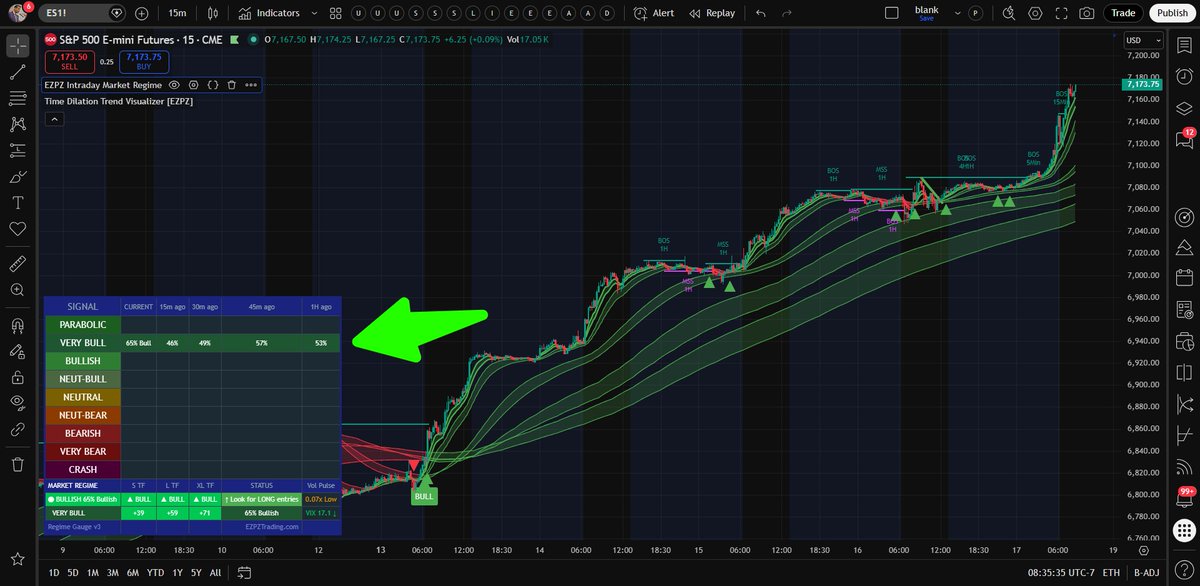
Task: Hide the EZPZ Intraday Market Regime indicator
Action: point(174,85)
